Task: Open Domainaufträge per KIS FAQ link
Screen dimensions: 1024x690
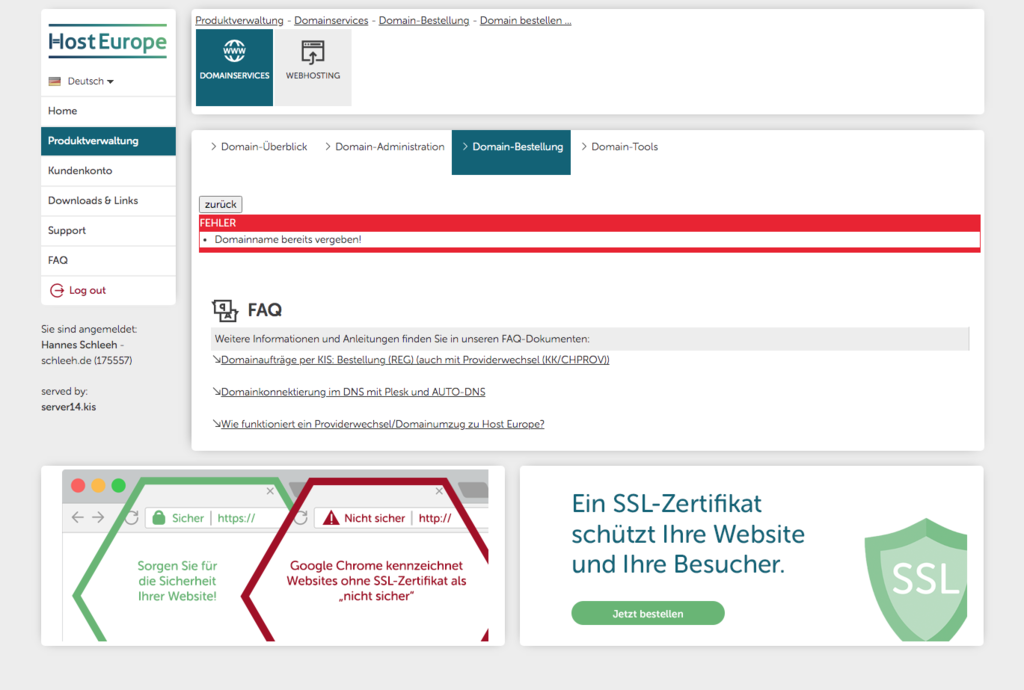Action: pyautogui.click(x=415, y=360)
